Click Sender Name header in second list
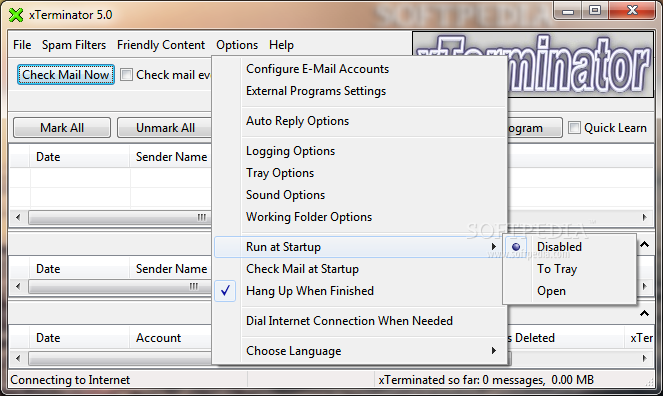 [171, 269]
